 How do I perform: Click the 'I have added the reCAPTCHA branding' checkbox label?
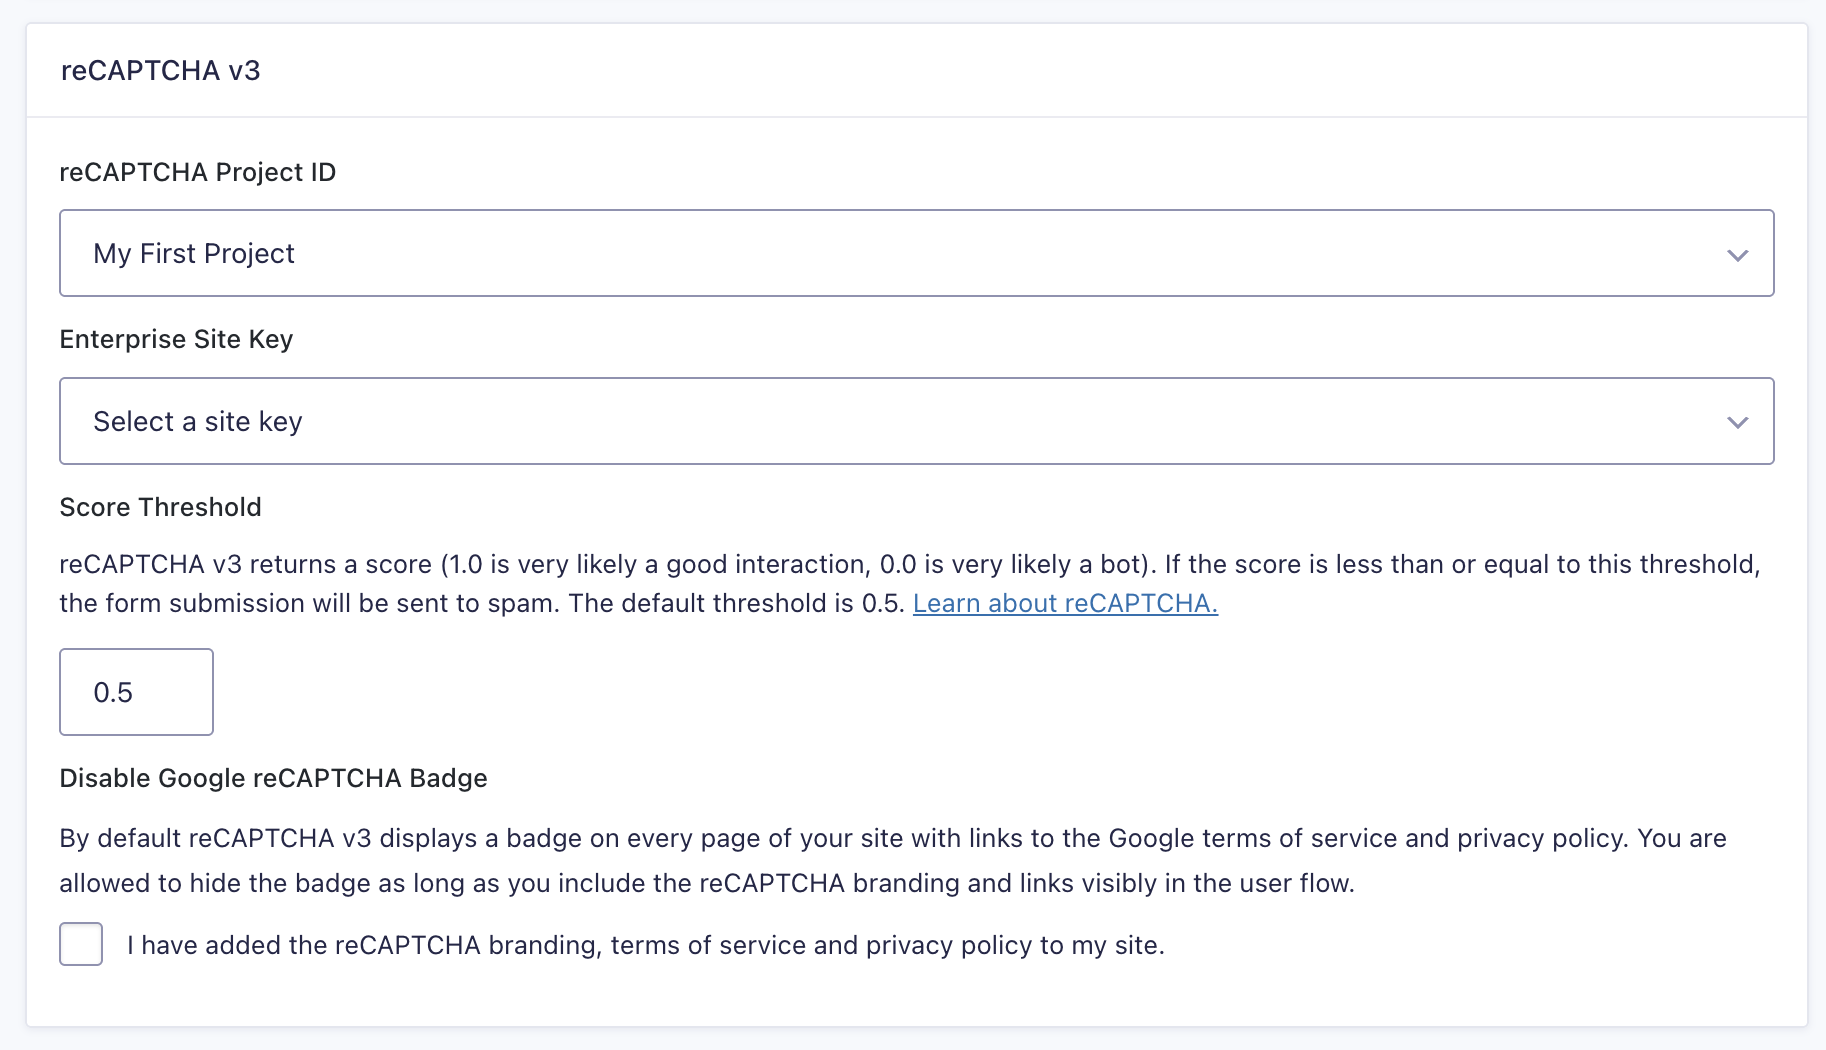pyautogui.click(x=646, y=945)
